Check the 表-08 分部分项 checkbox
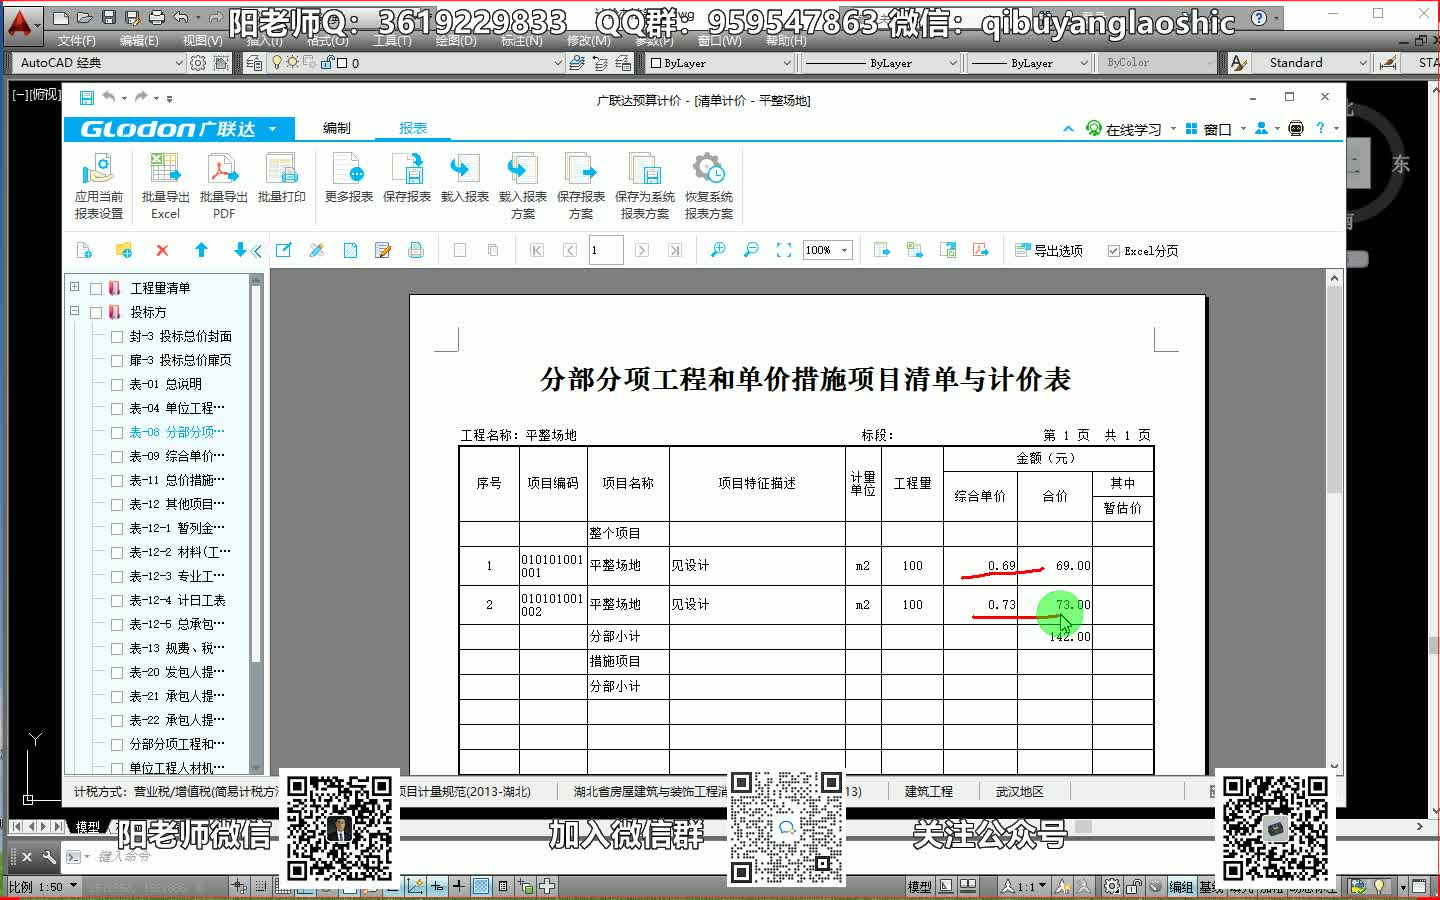1440x900 pixels. (117, 432)
